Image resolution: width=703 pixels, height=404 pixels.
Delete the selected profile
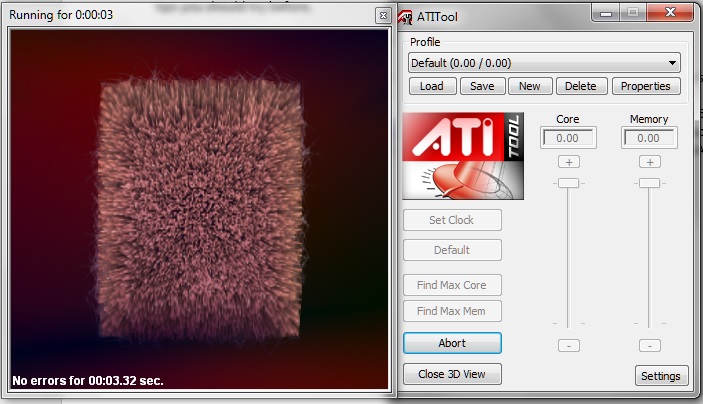tap(581, 86)
